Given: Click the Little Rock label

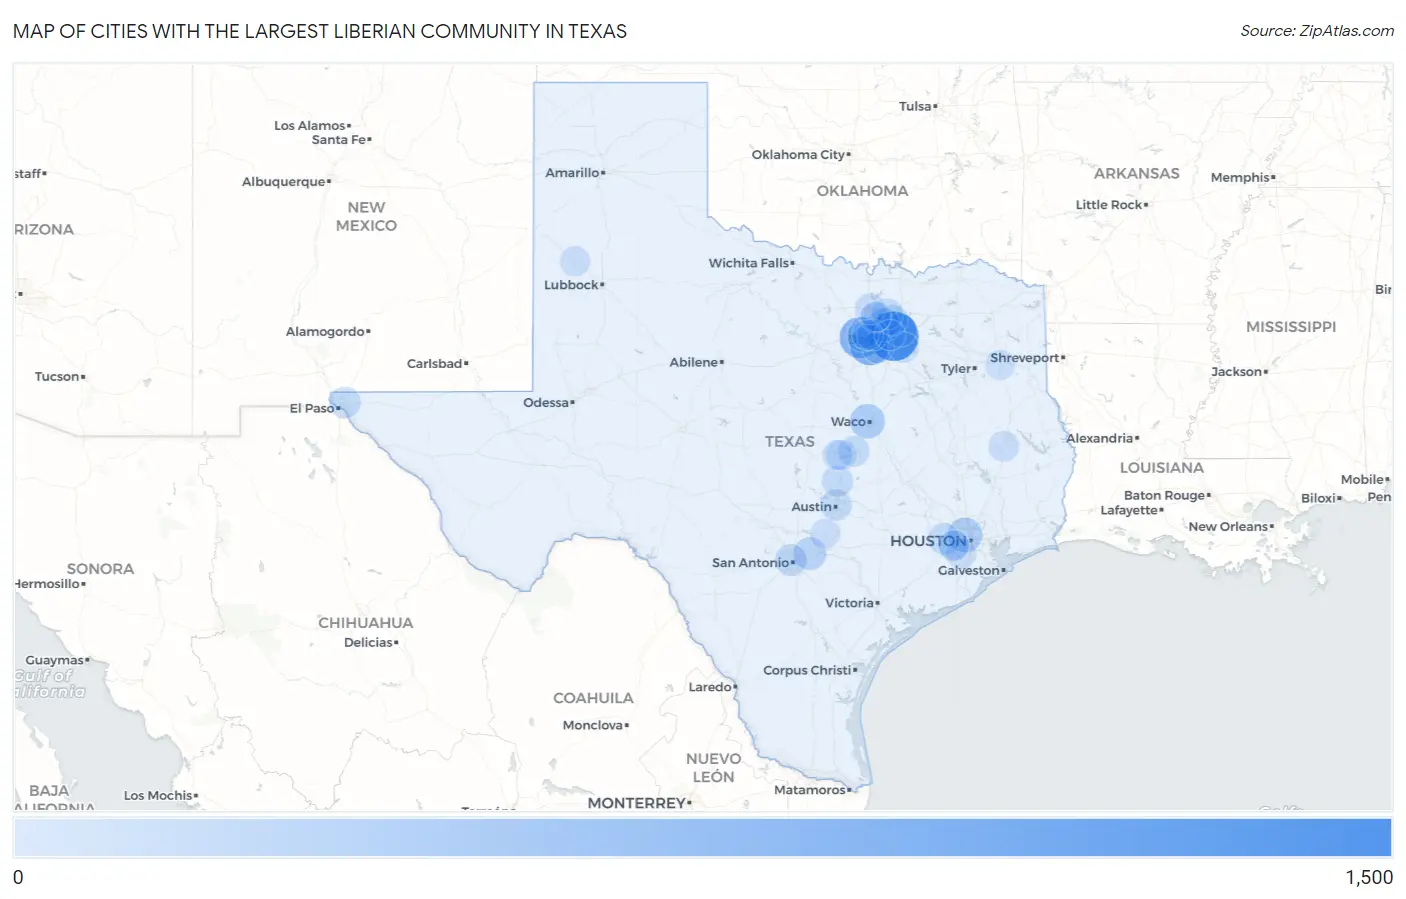Looking at the screenshot, I should 1109,205.
